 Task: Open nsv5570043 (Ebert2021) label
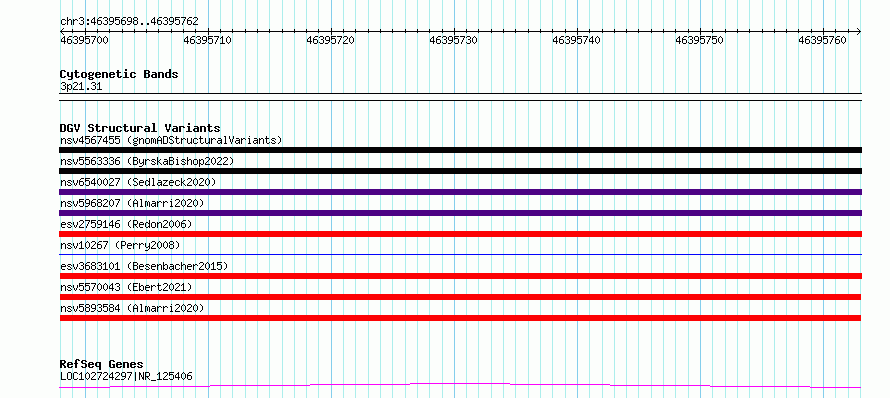click(126, 287)
